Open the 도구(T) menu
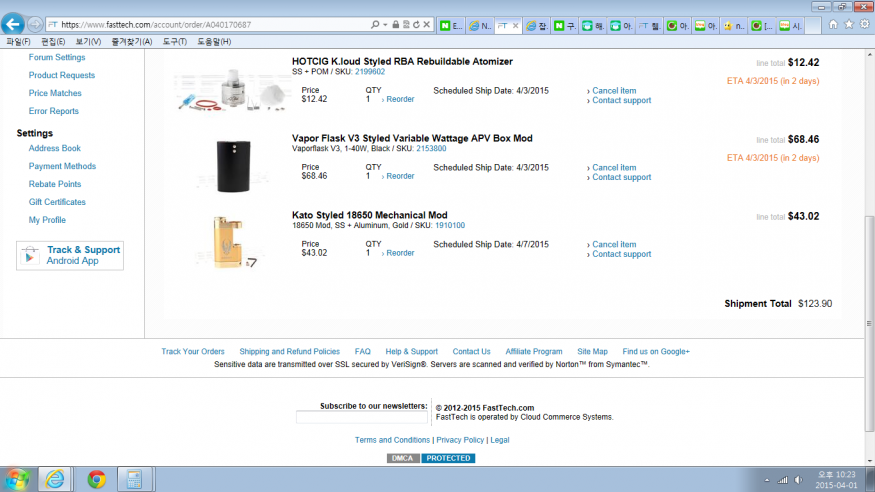Screen dimensions: 875x492 [x=175, y=42]
